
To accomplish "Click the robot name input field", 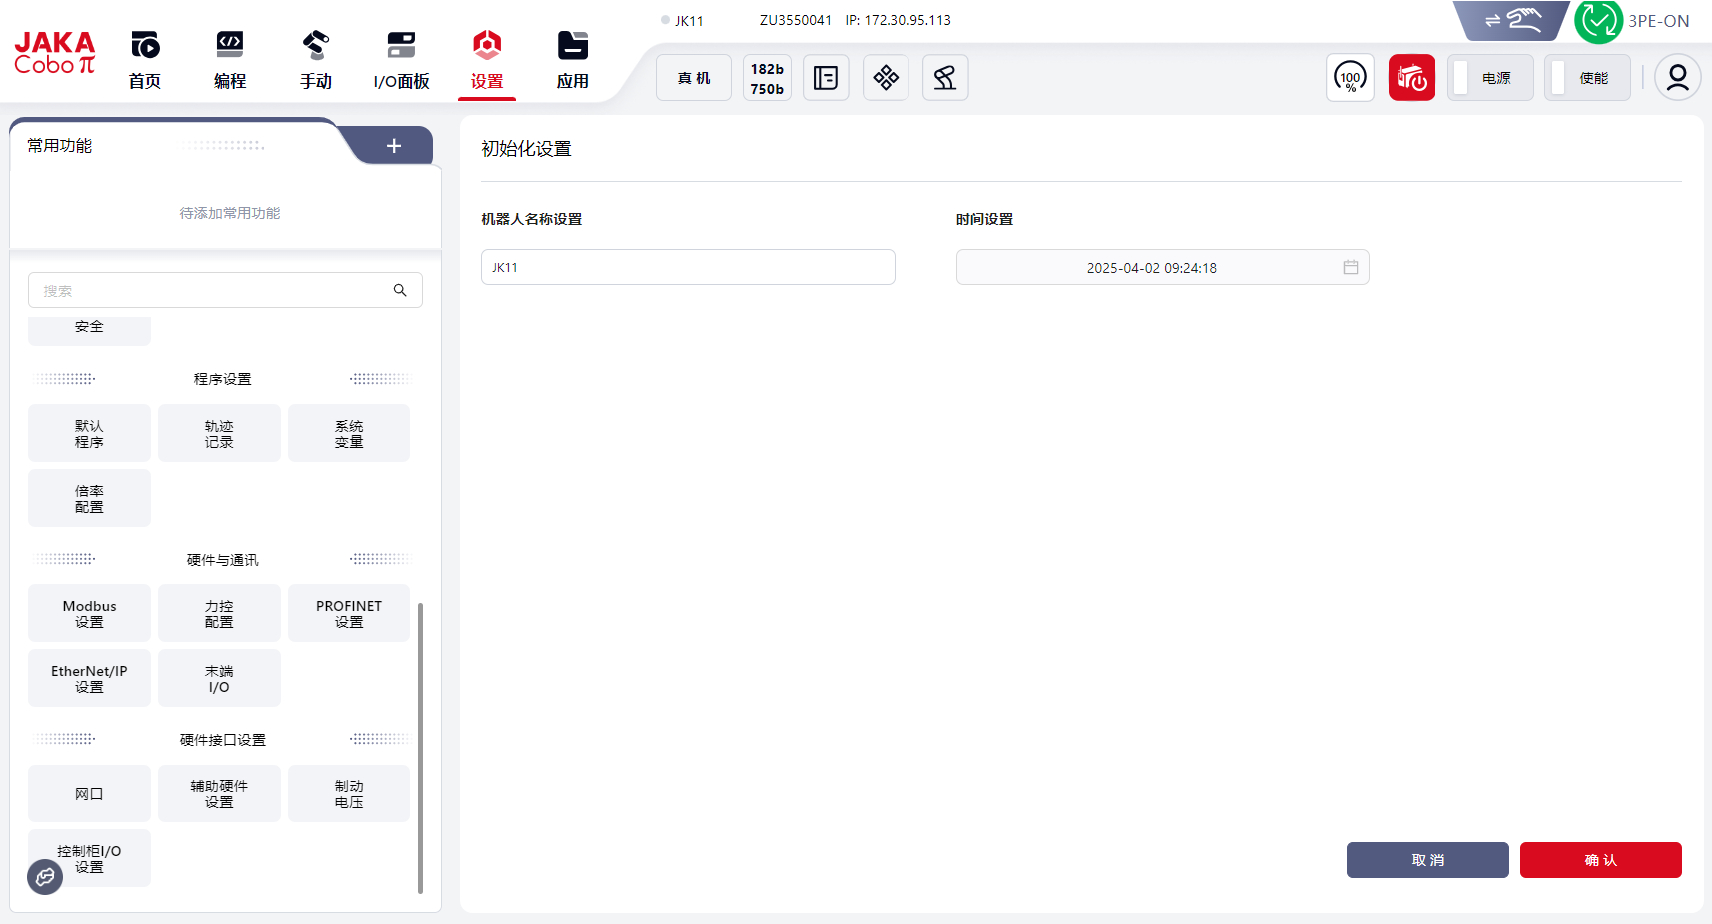I will tap(688, 268).
